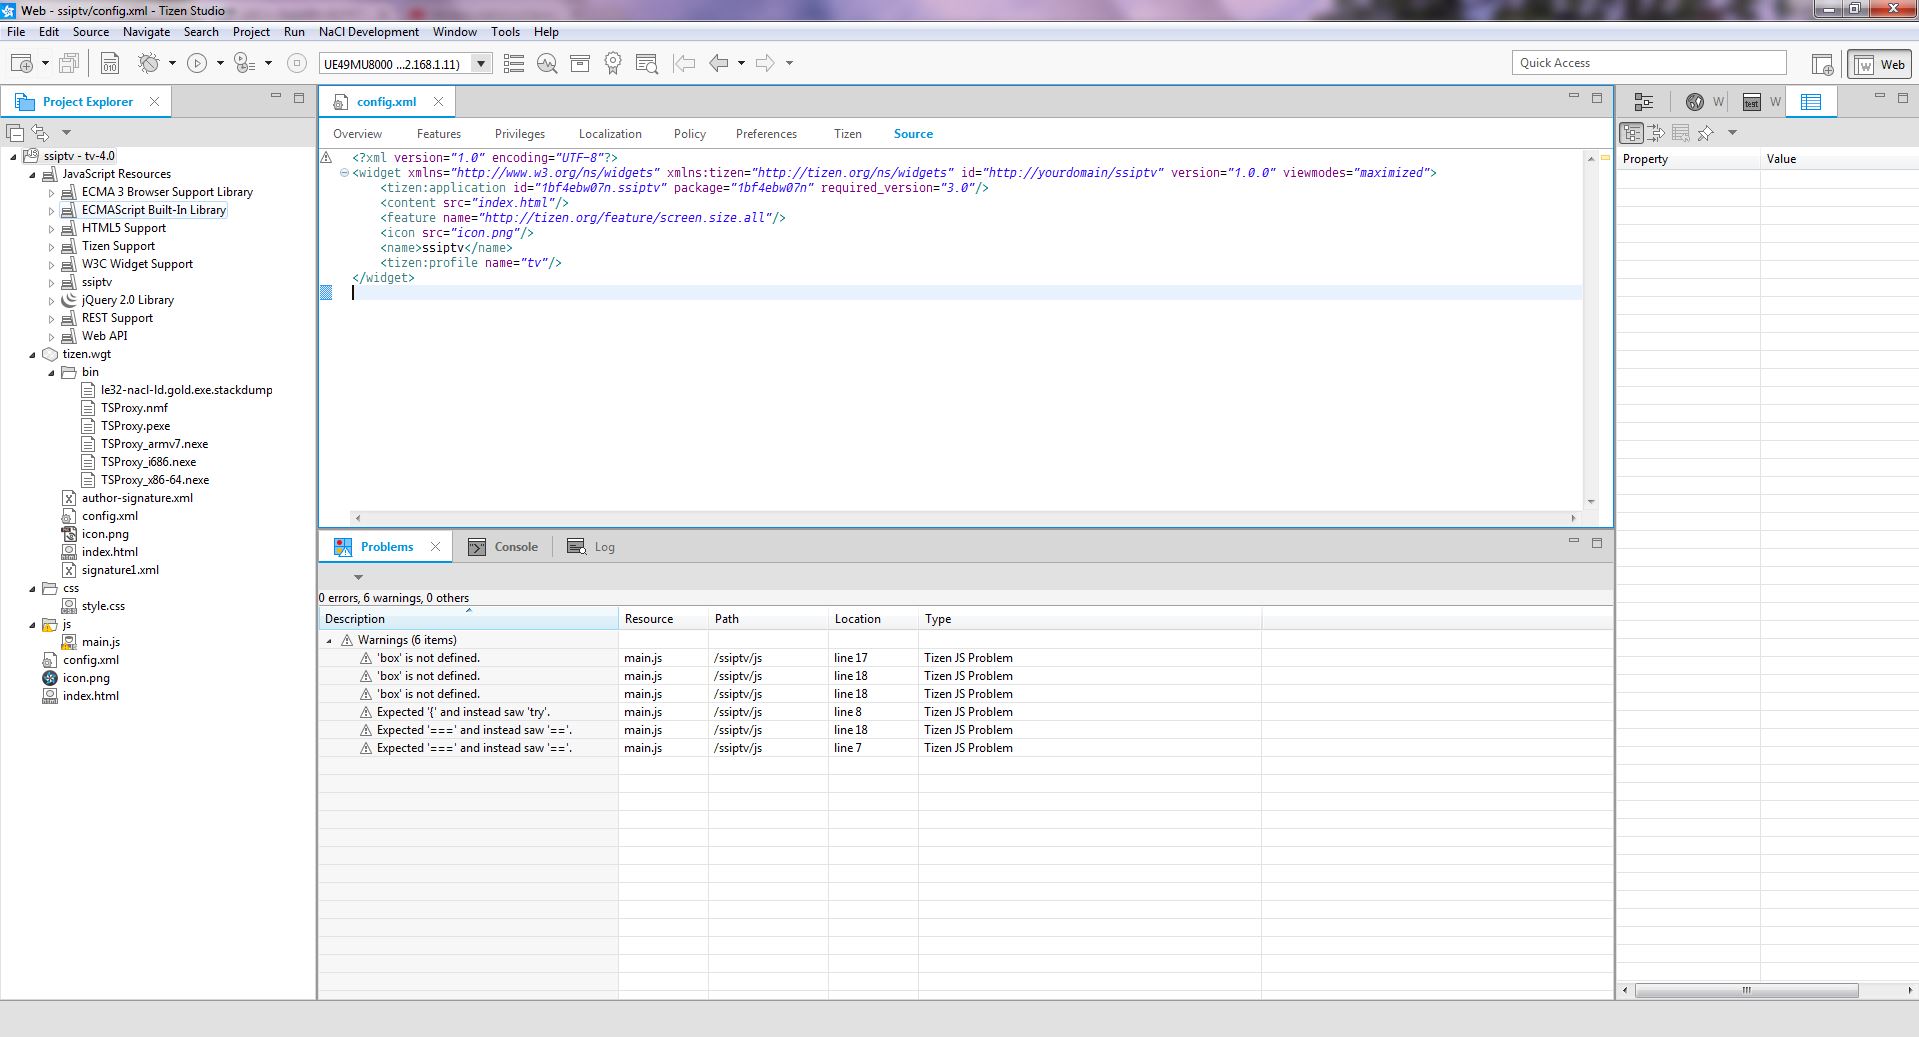Click the Build package binary icon
This screenshot has width=1919, height=1037.
(109, 63)
